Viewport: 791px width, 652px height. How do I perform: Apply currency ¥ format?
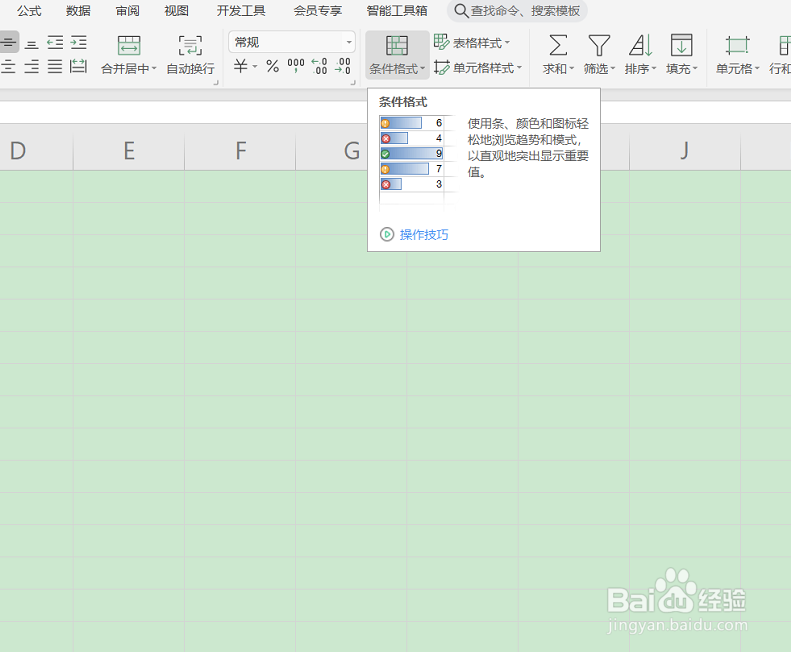point(240,66)
